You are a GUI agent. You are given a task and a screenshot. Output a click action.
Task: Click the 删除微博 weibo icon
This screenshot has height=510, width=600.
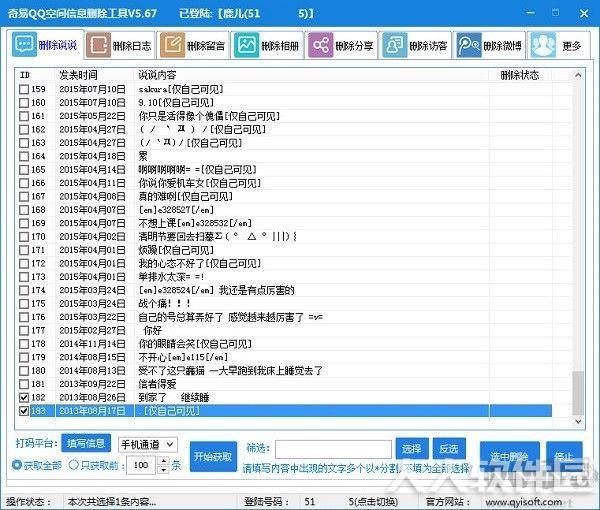pos(469,45)
